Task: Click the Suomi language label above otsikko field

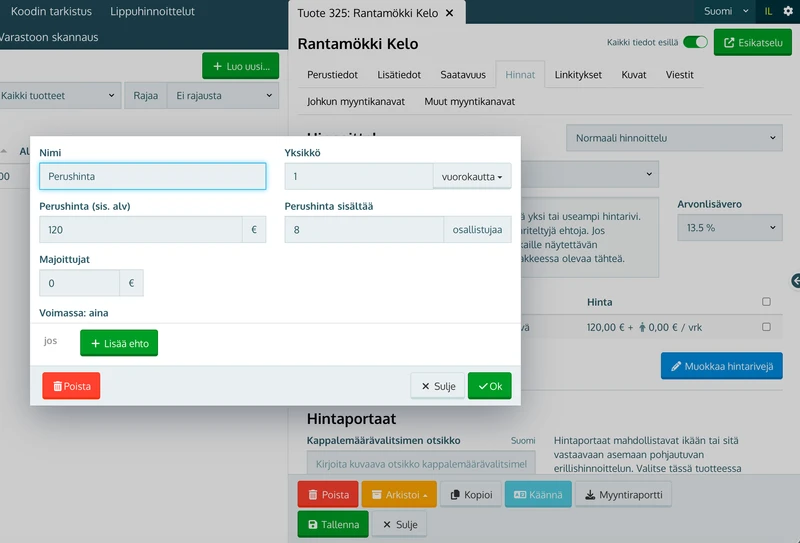Action: (x=523, y=440)
